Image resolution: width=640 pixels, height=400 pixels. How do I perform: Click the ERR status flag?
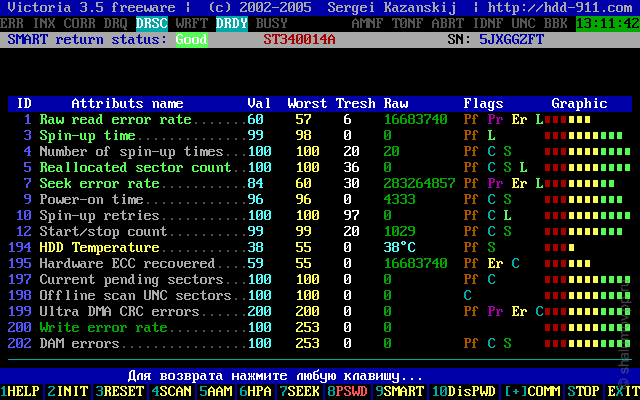pyautogui.click(x=12, y=24)
